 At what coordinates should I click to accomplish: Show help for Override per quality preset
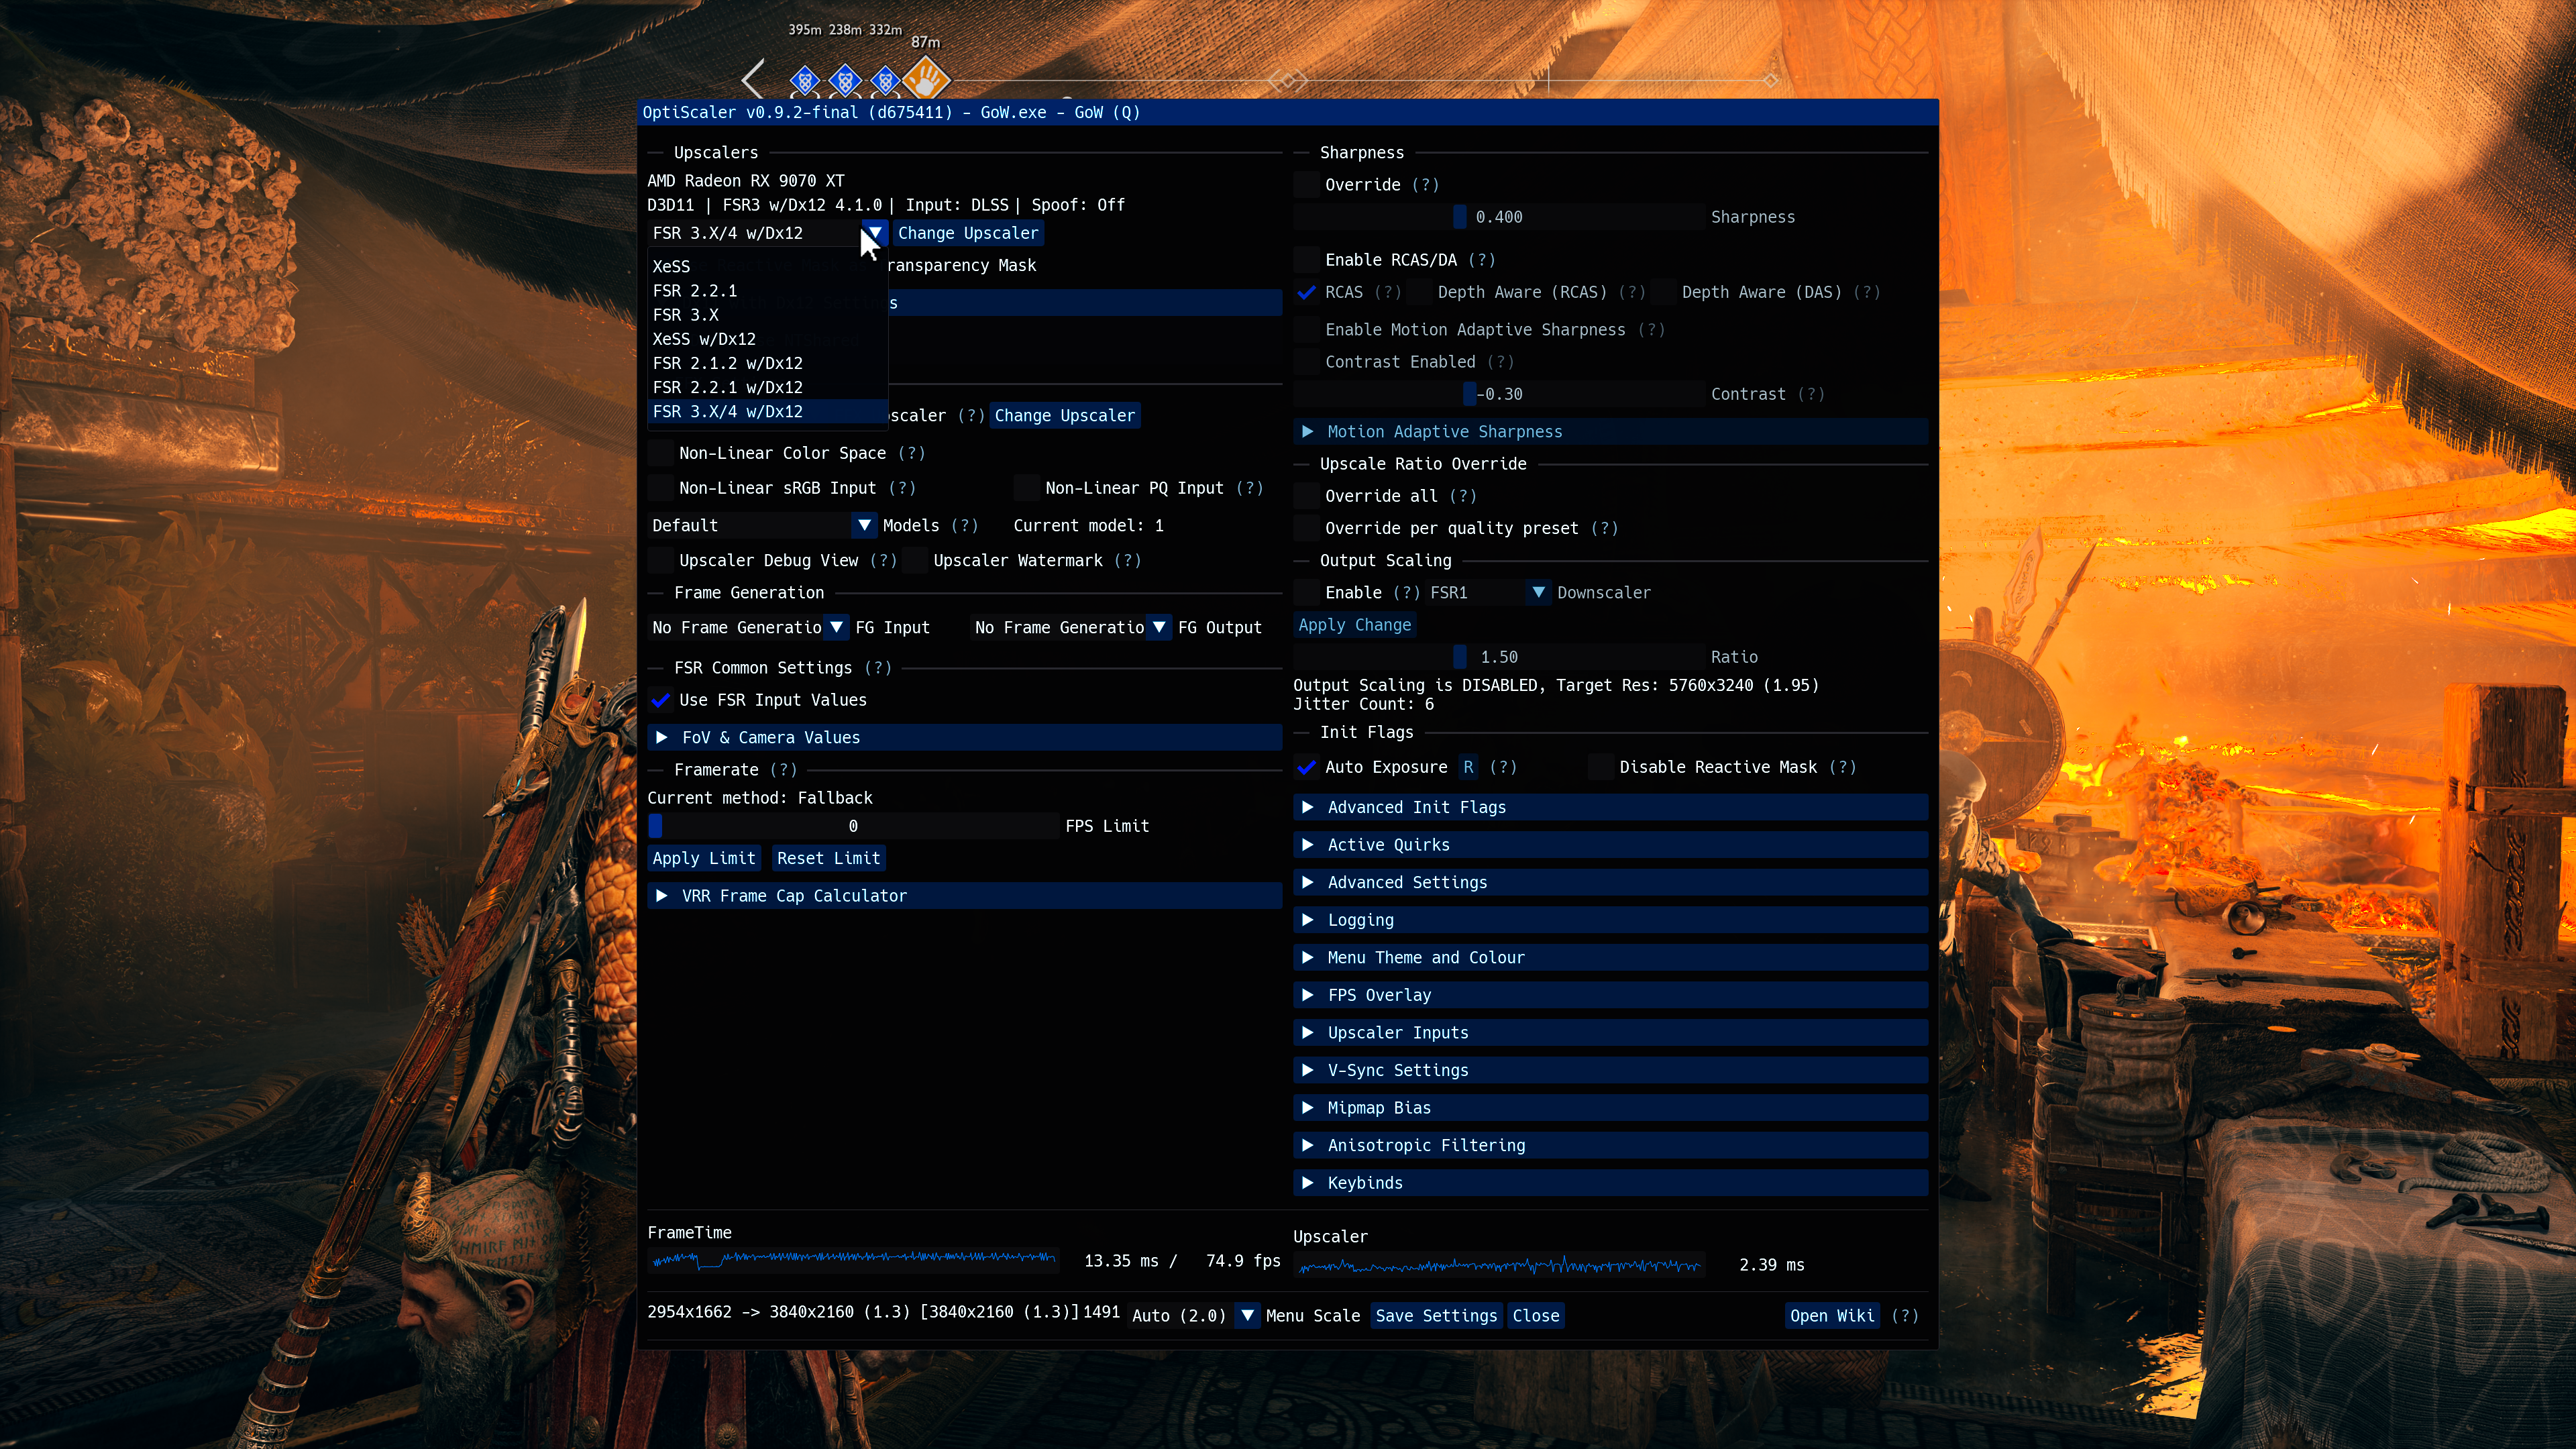(x=1604, y=528)
